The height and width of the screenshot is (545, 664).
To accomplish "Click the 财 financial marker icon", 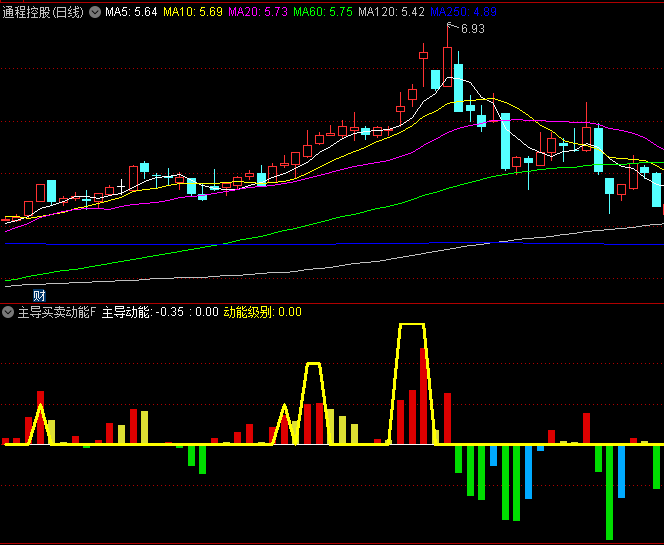I will pos(39,296).
